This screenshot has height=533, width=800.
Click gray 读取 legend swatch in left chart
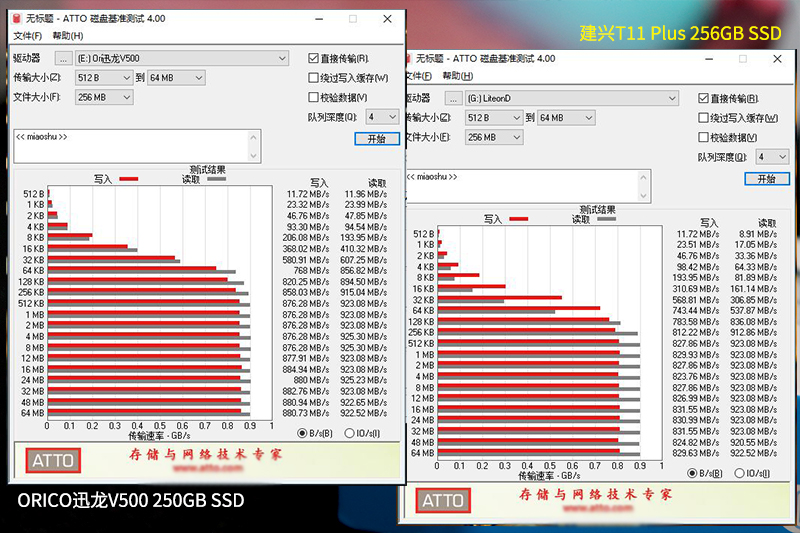coord(216,179)
